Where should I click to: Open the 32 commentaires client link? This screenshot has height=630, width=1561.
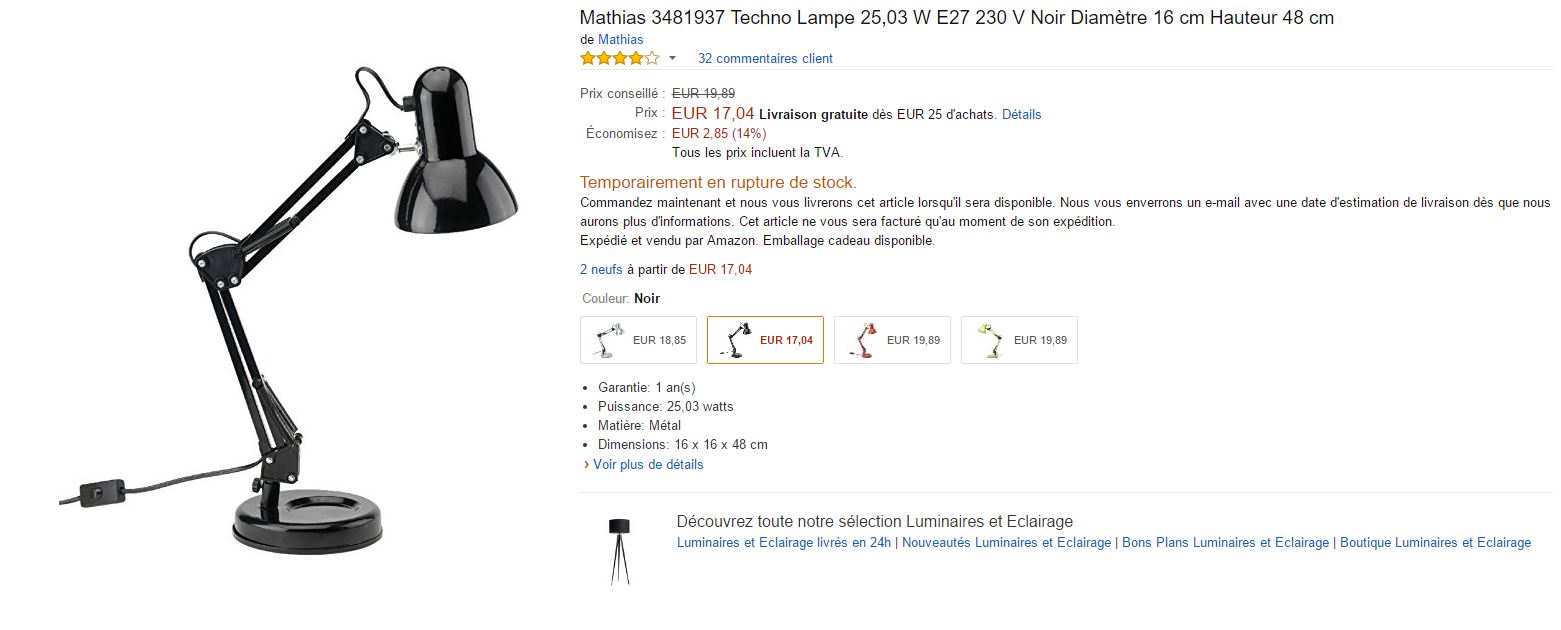tap(765, 58)
